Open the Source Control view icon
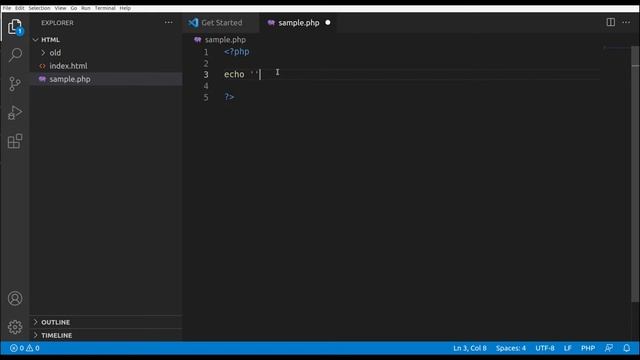640x360 pixels. point(15,84)
